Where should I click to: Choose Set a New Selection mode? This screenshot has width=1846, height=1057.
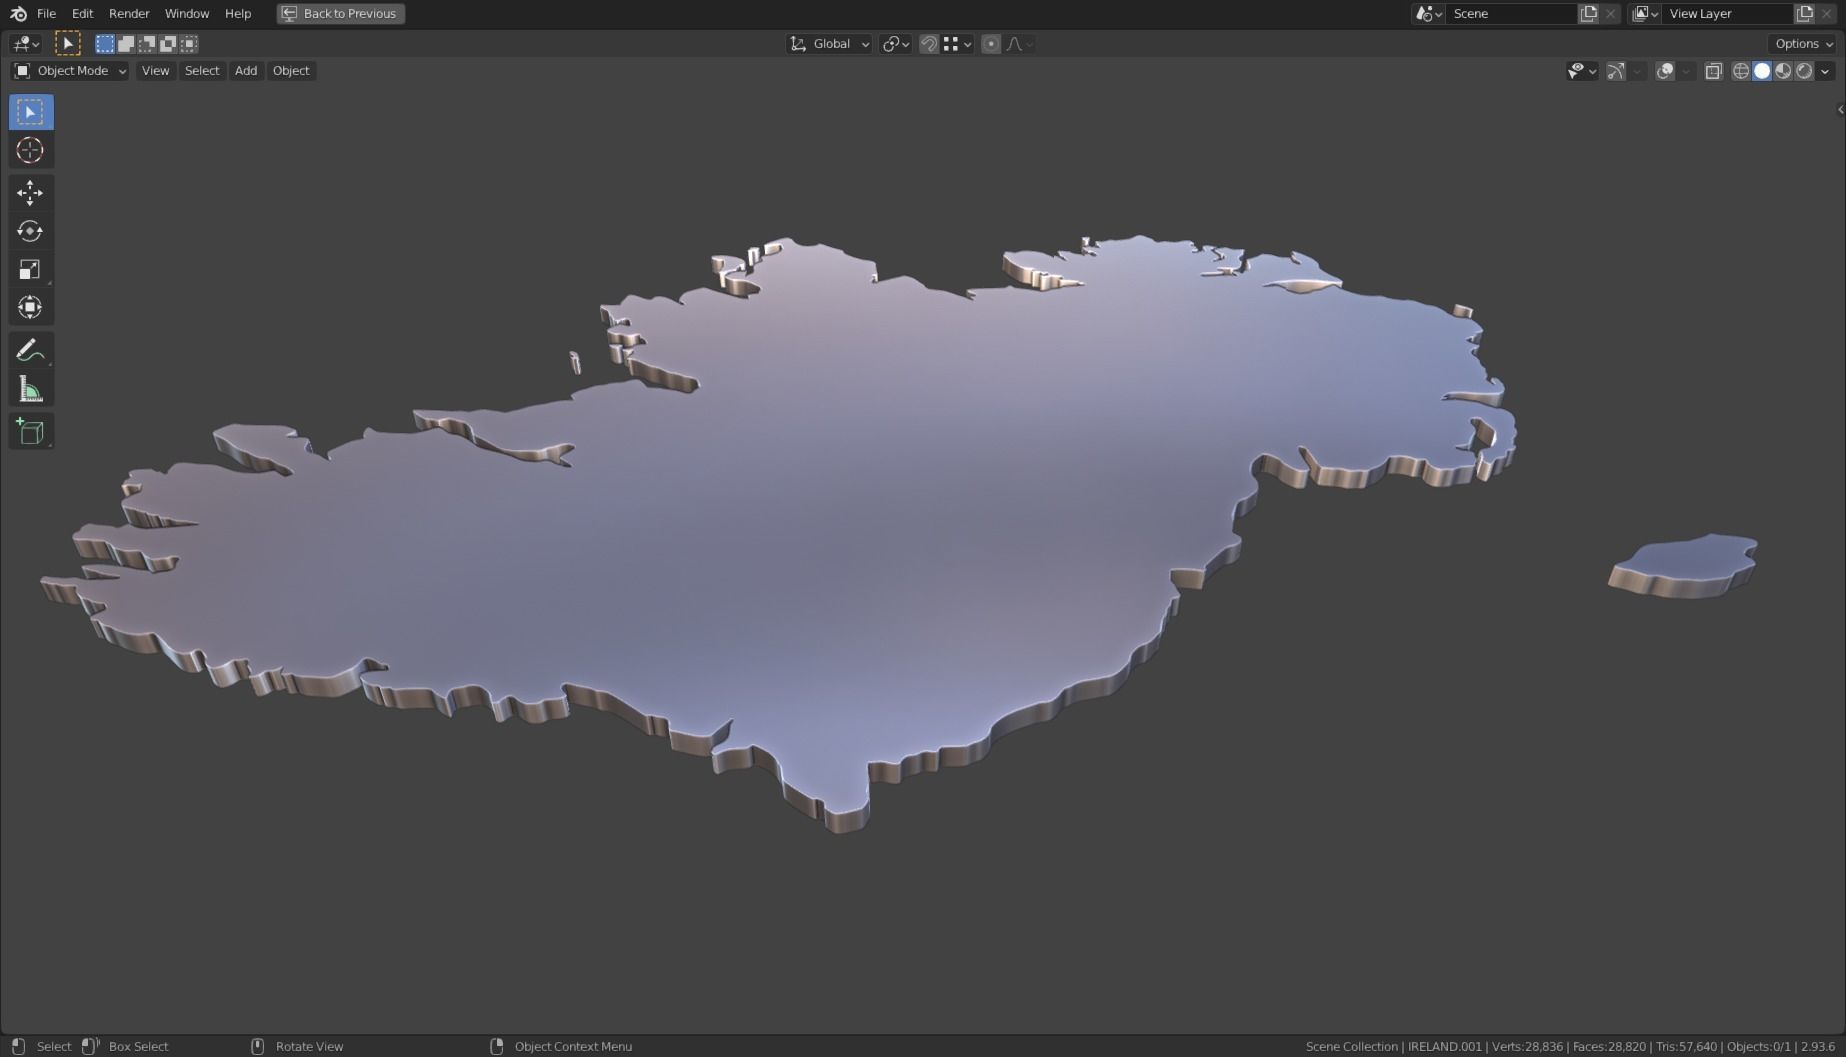click(105, 43)
